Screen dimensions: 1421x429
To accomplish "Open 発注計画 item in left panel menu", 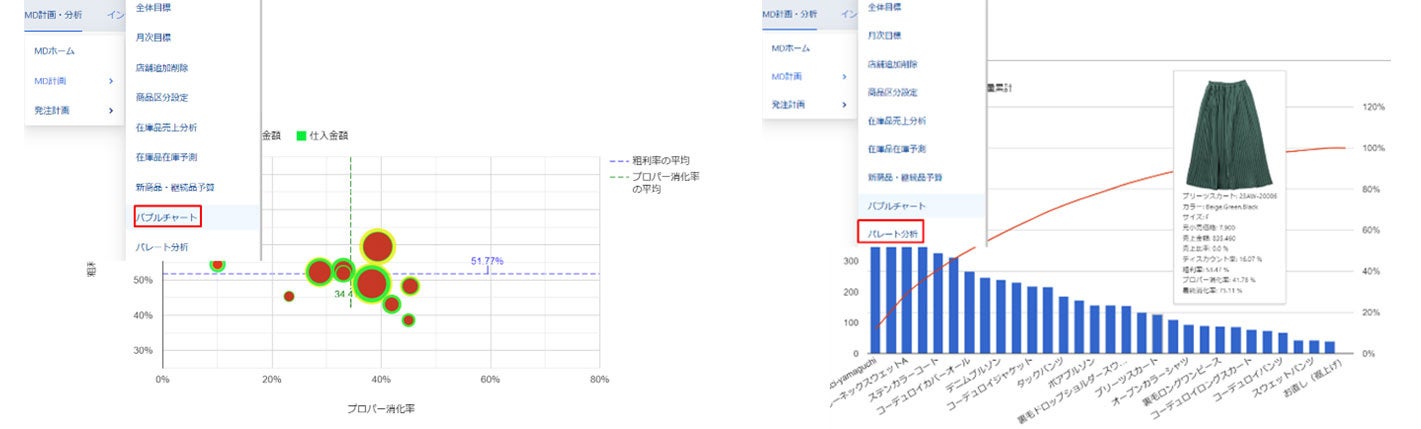I will coord(53,110).
